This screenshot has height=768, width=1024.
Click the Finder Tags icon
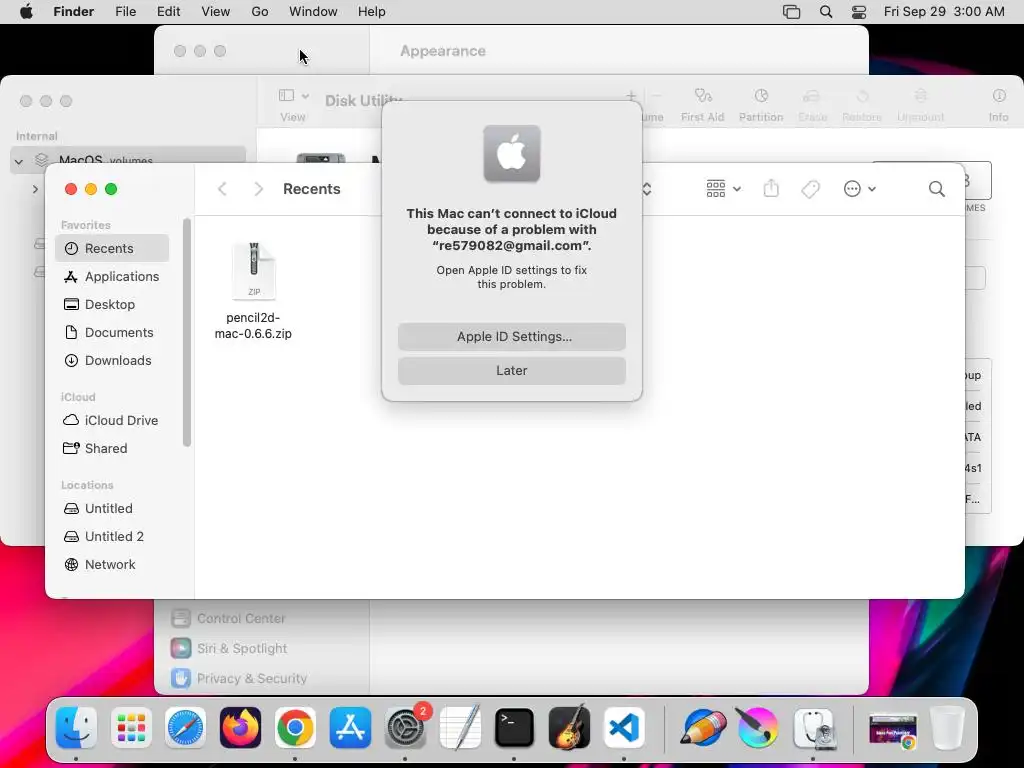point(810,189)
